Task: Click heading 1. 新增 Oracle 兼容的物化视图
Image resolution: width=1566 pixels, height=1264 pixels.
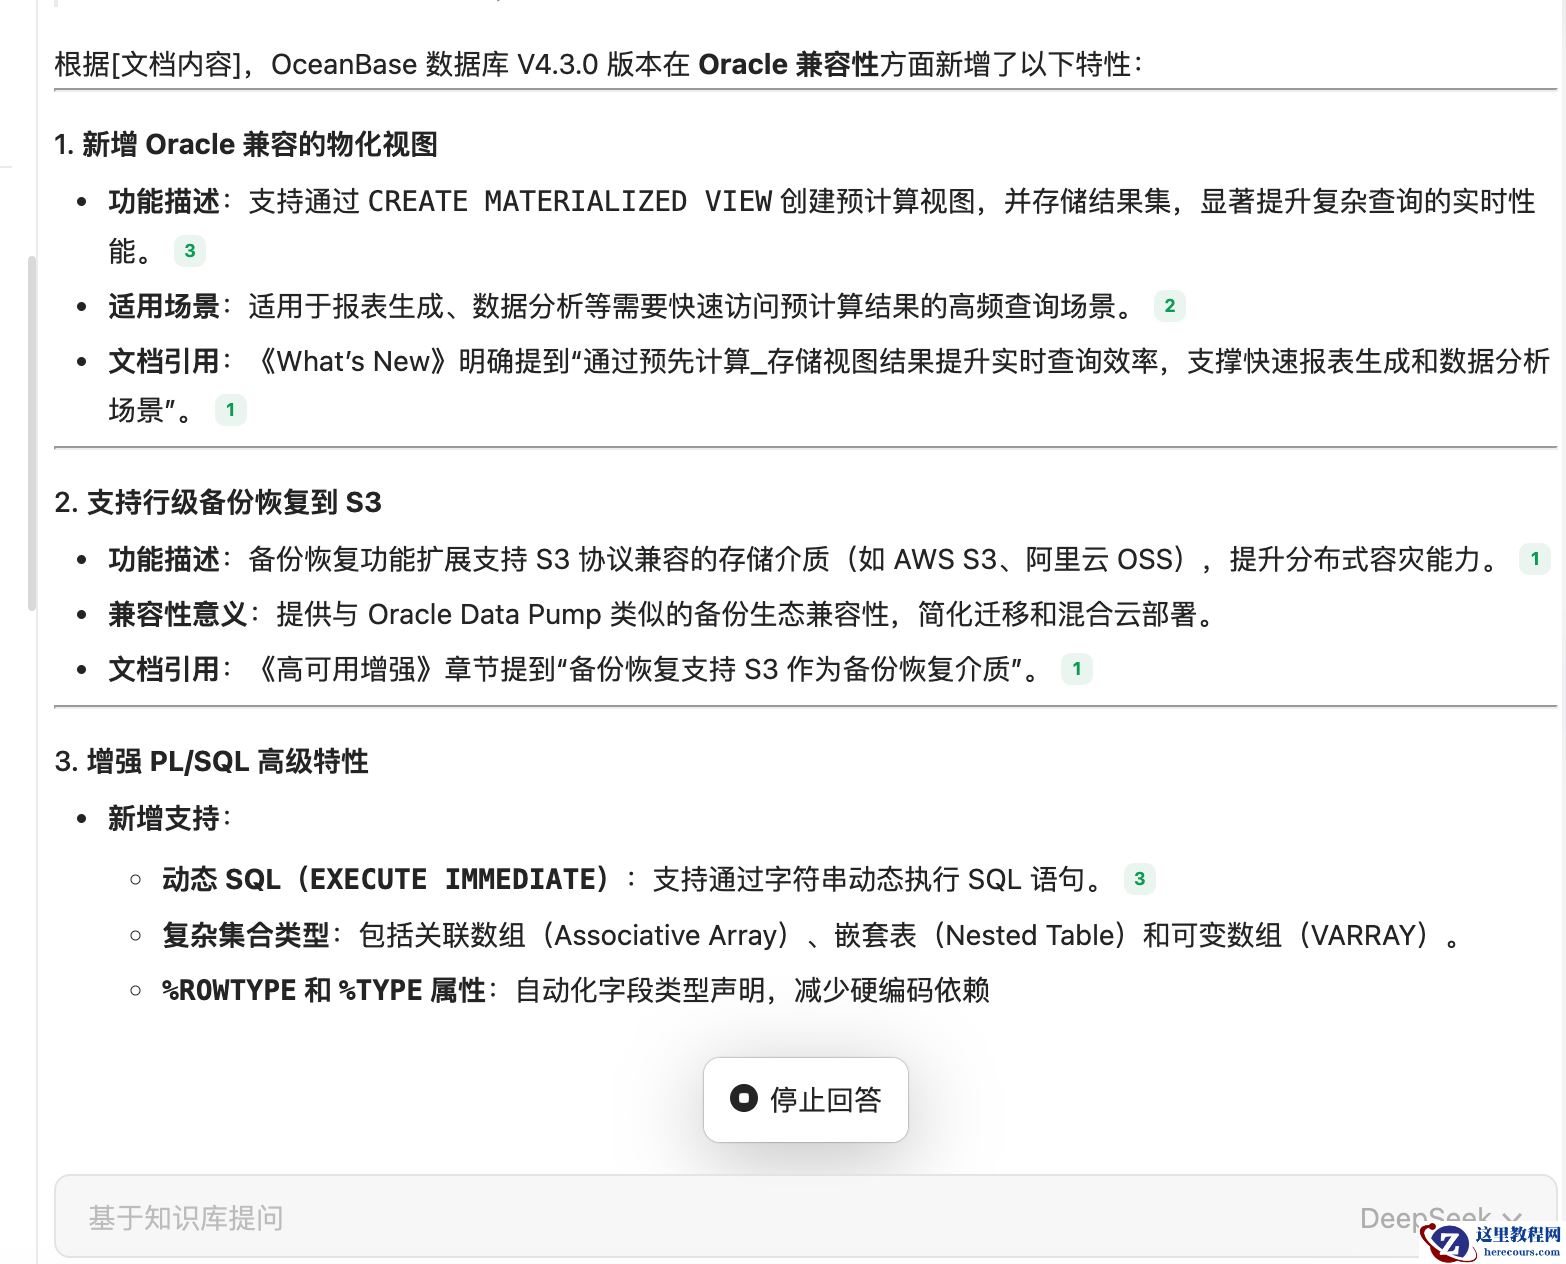Action: (x=246, y=145)
